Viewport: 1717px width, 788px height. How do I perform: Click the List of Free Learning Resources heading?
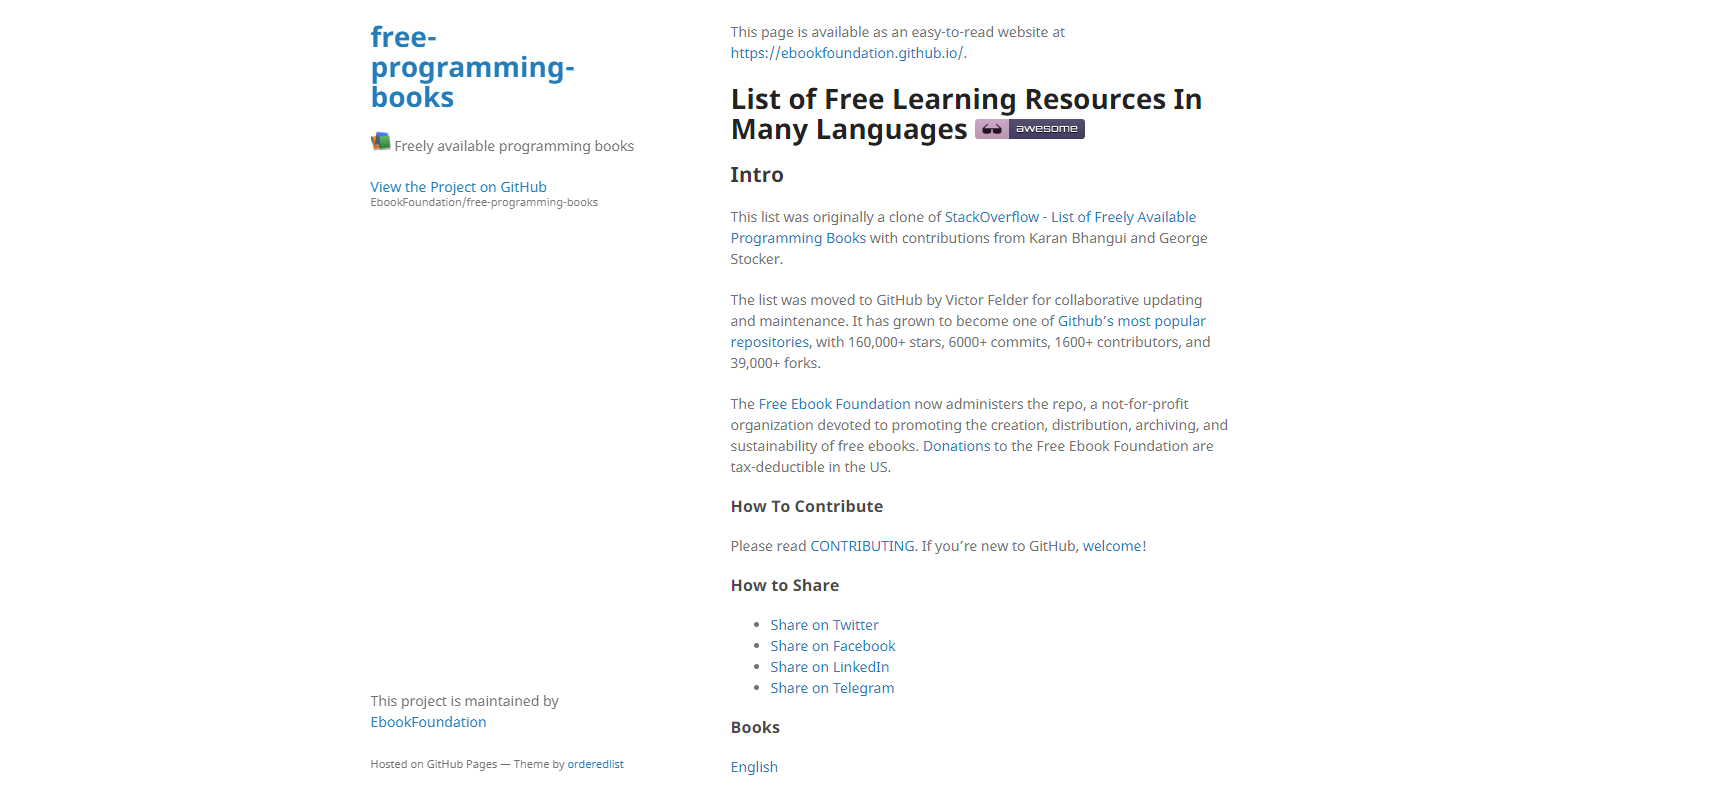pos(966,114)
